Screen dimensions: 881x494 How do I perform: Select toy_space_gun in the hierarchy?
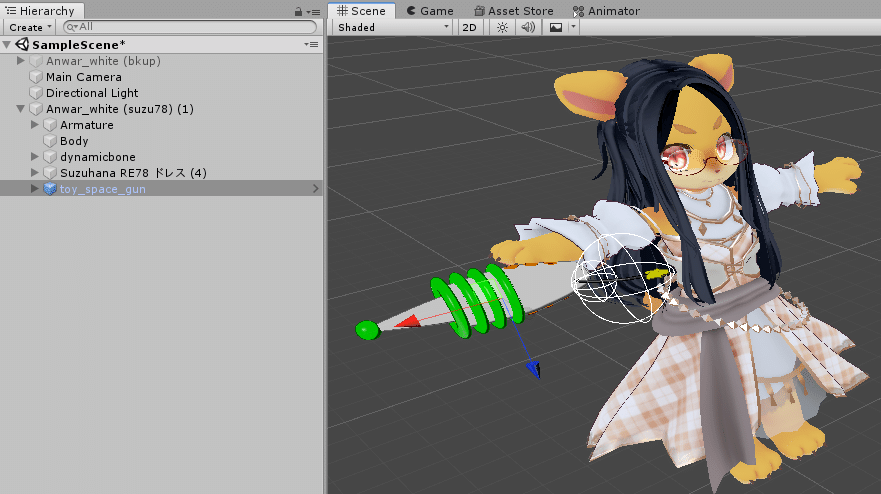click(x=103, y=189)
